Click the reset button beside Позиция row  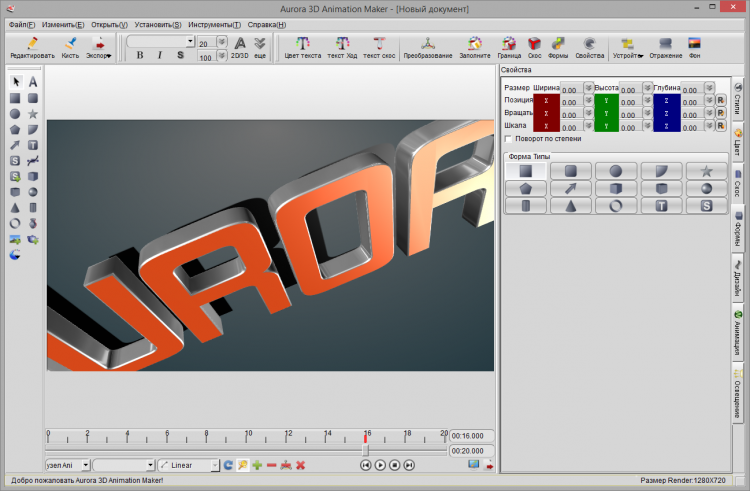tap(719, 101)
